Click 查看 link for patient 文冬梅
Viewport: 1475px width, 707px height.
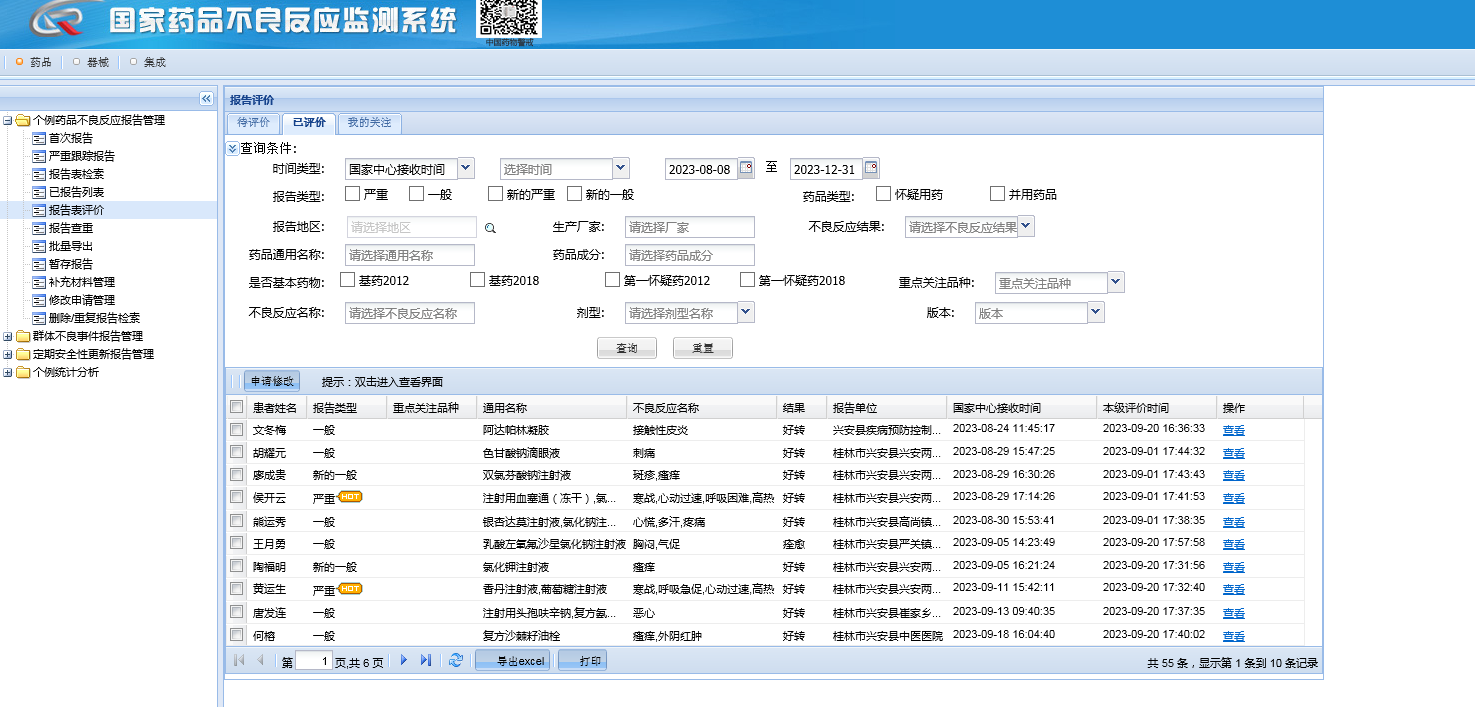(x=1233, y=430)
